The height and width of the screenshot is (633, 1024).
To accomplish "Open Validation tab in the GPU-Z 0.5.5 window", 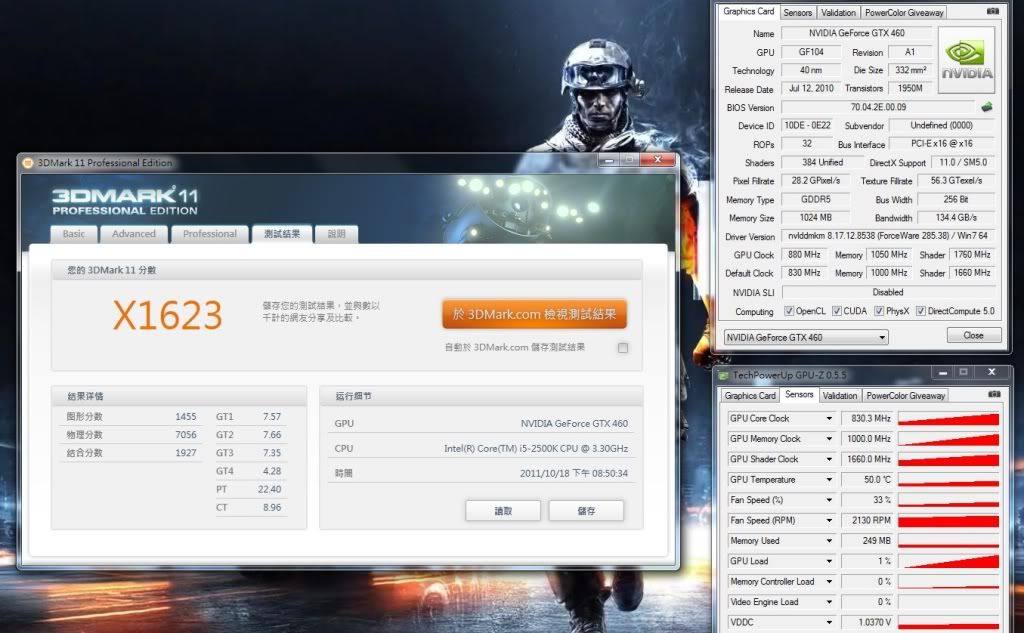I will coord(840,395).
